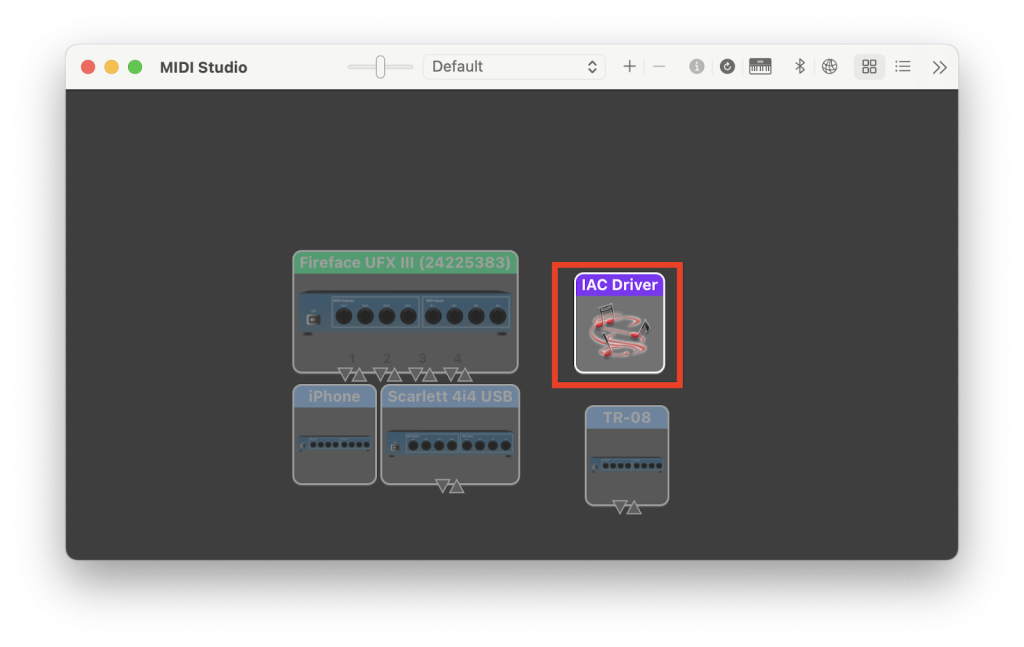1024x647 pixels.
Task: Select the Scarlett 4i4 USB device
Action: (450, 434)
